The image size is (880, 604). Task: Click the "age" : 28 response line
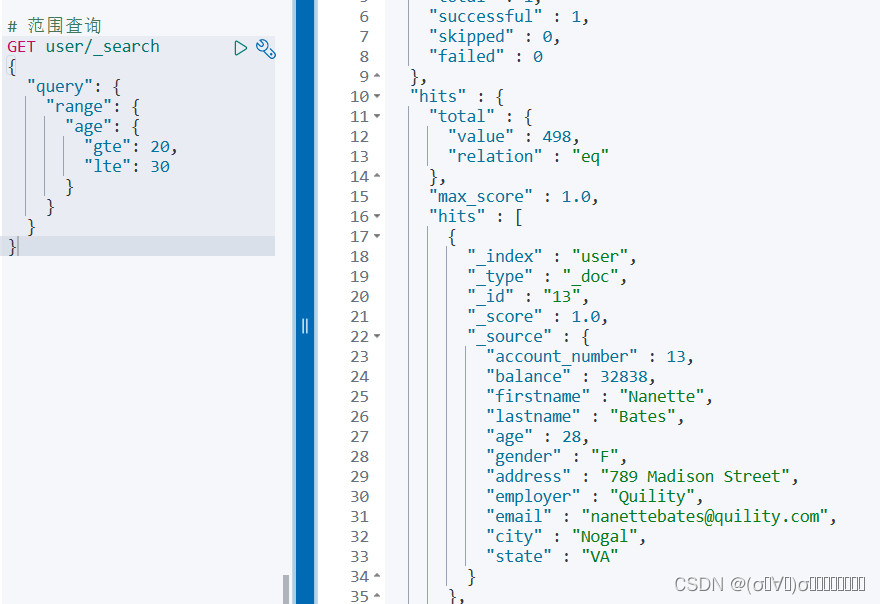point(538,437)
